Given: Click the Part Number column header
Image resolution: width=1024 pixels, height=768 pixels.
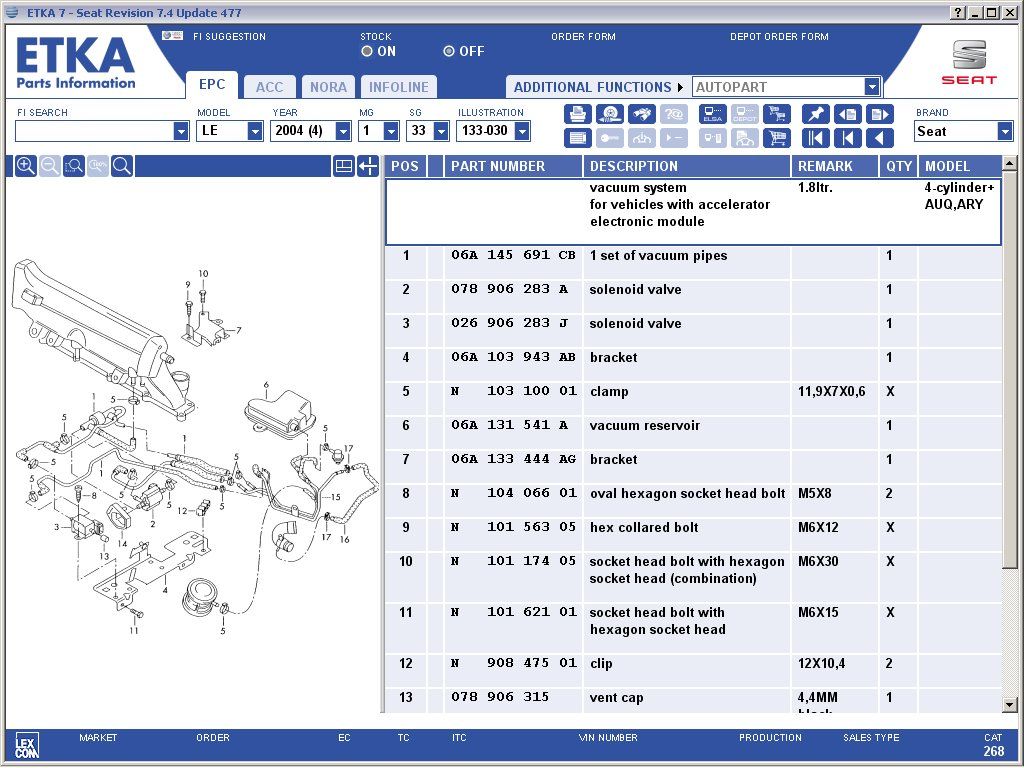Looking at the screenshot, I should [x=513, y=166].
